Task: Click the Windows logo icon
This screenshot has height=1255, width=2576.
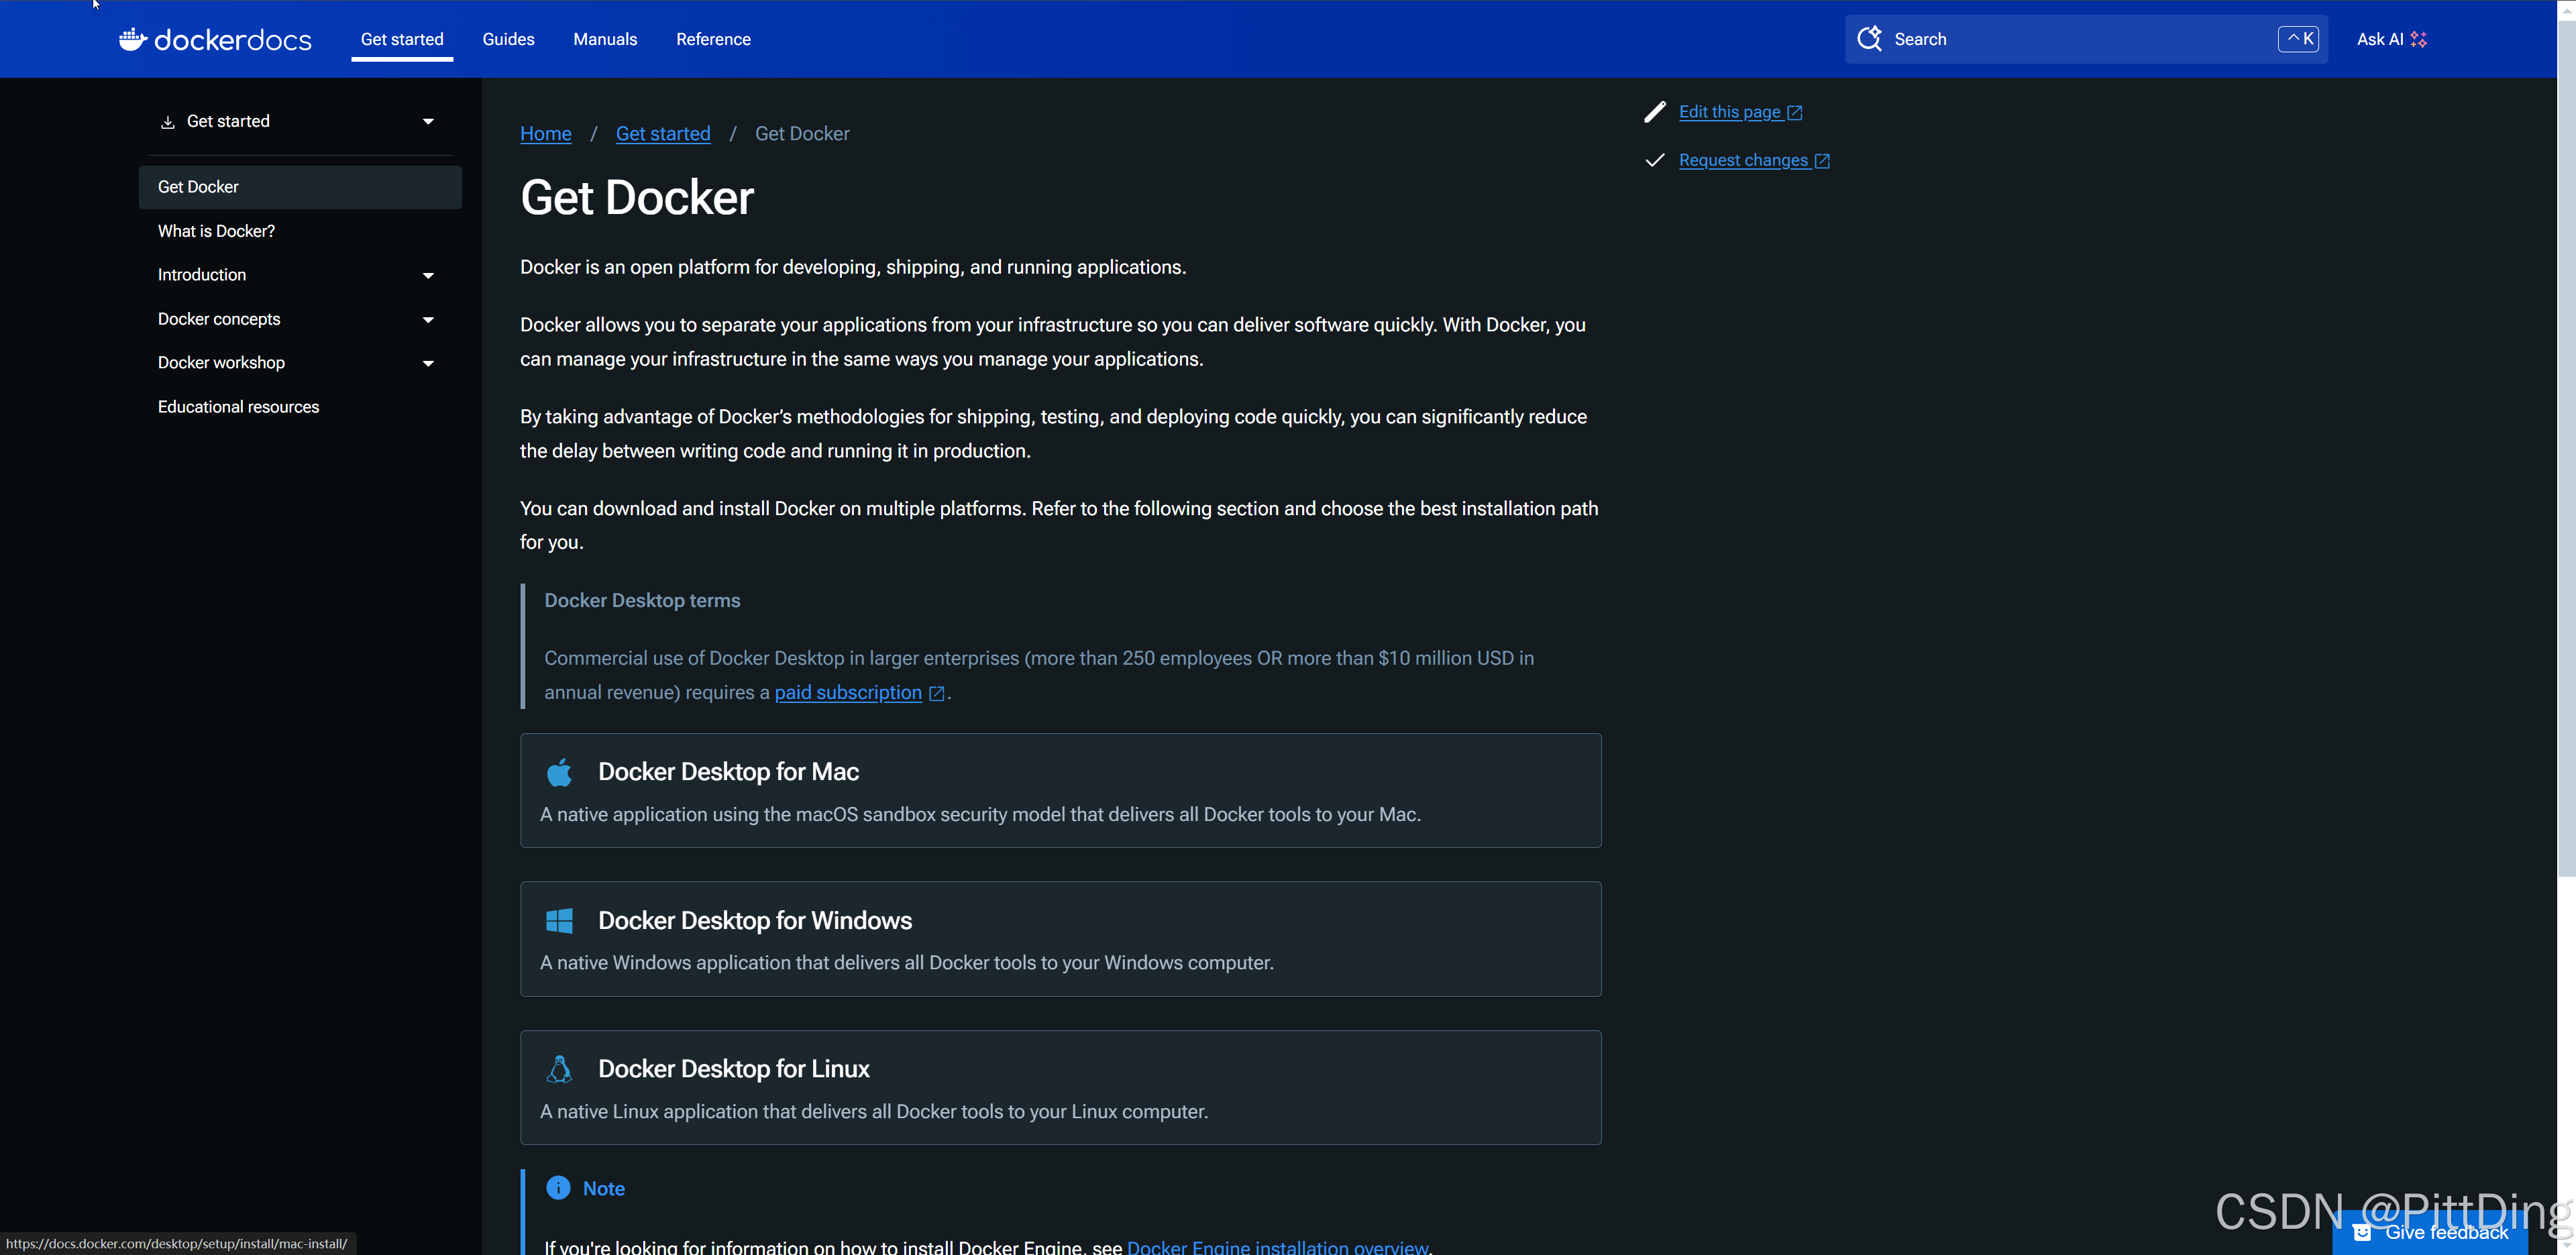Action: (559, 921)
